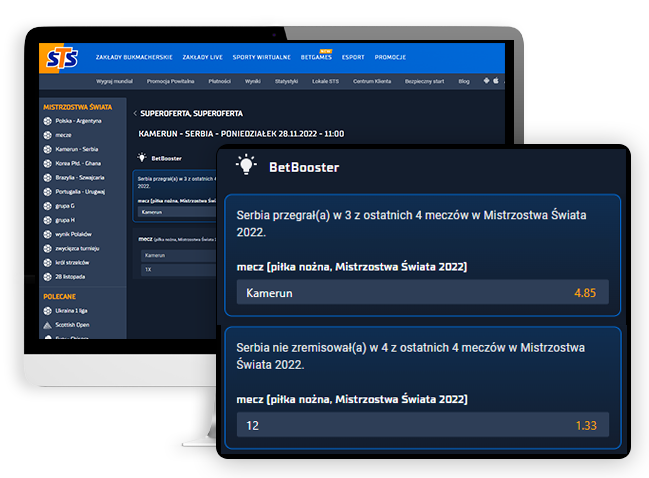Click soccer ball icon next to Ukraina 1 liga
Image resolution: width=649 pixels, height=478 pixels.
tap(48, 311)
